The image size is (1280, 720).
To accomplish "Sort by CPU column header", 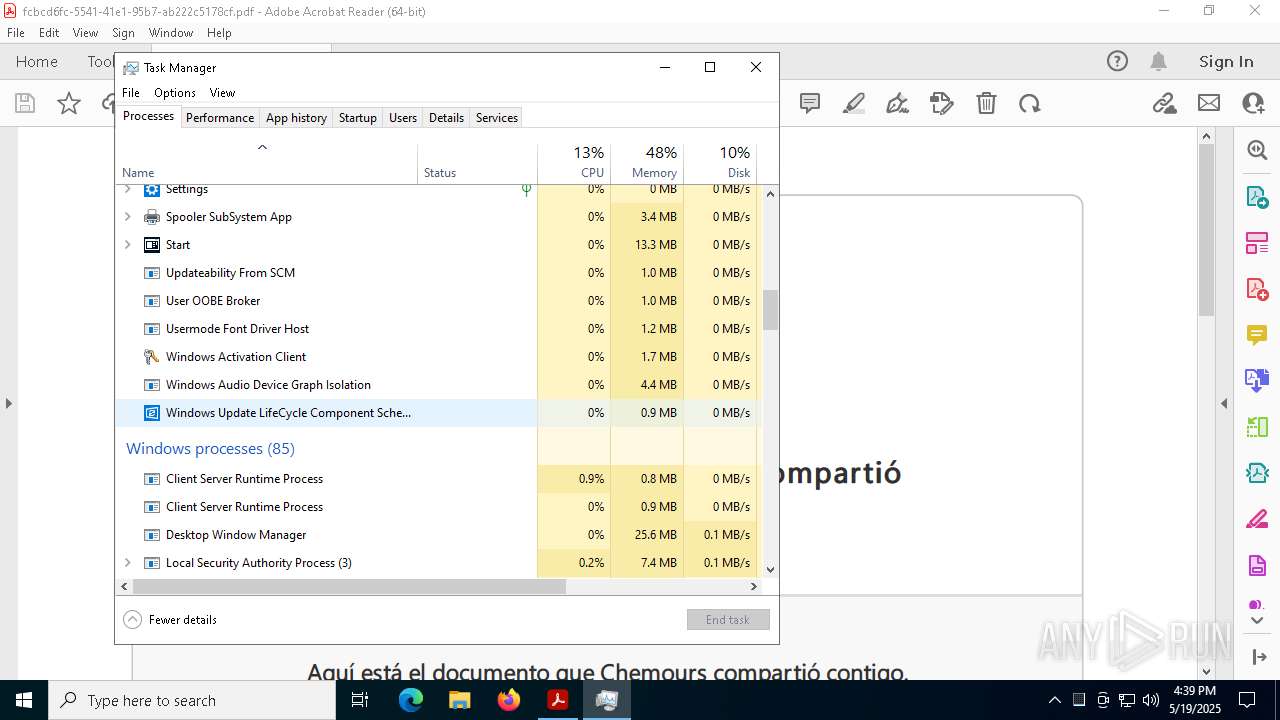I will (574, 163).
